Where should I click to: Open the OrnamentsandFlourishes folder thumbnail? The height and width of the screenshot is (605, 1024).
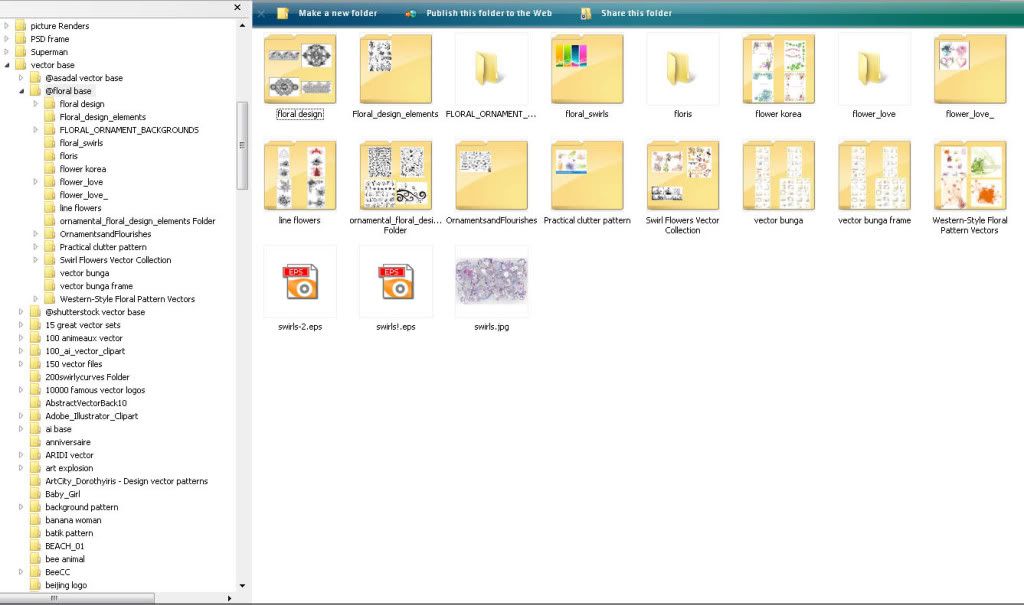click(491, 175)
